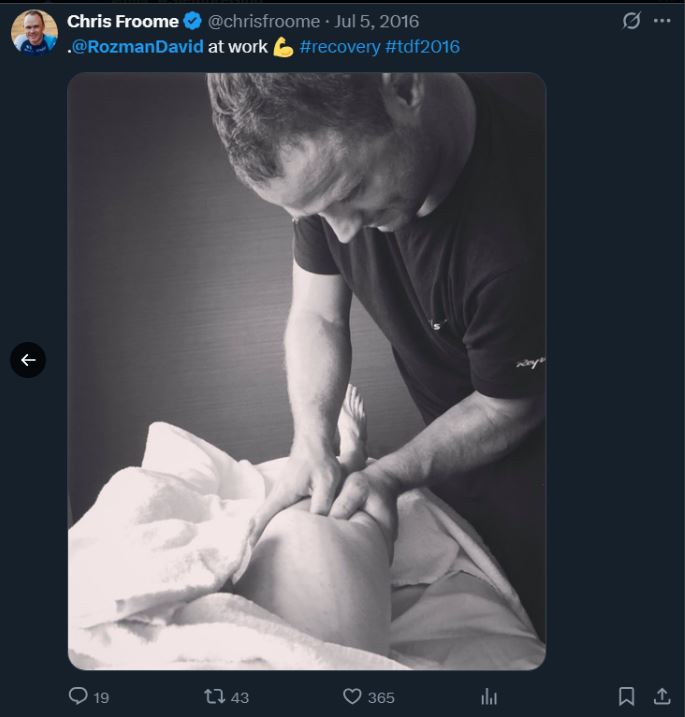Open Chris Froome's profile avatar
This screenshot has width=685, height=717.
pos(34,32)
